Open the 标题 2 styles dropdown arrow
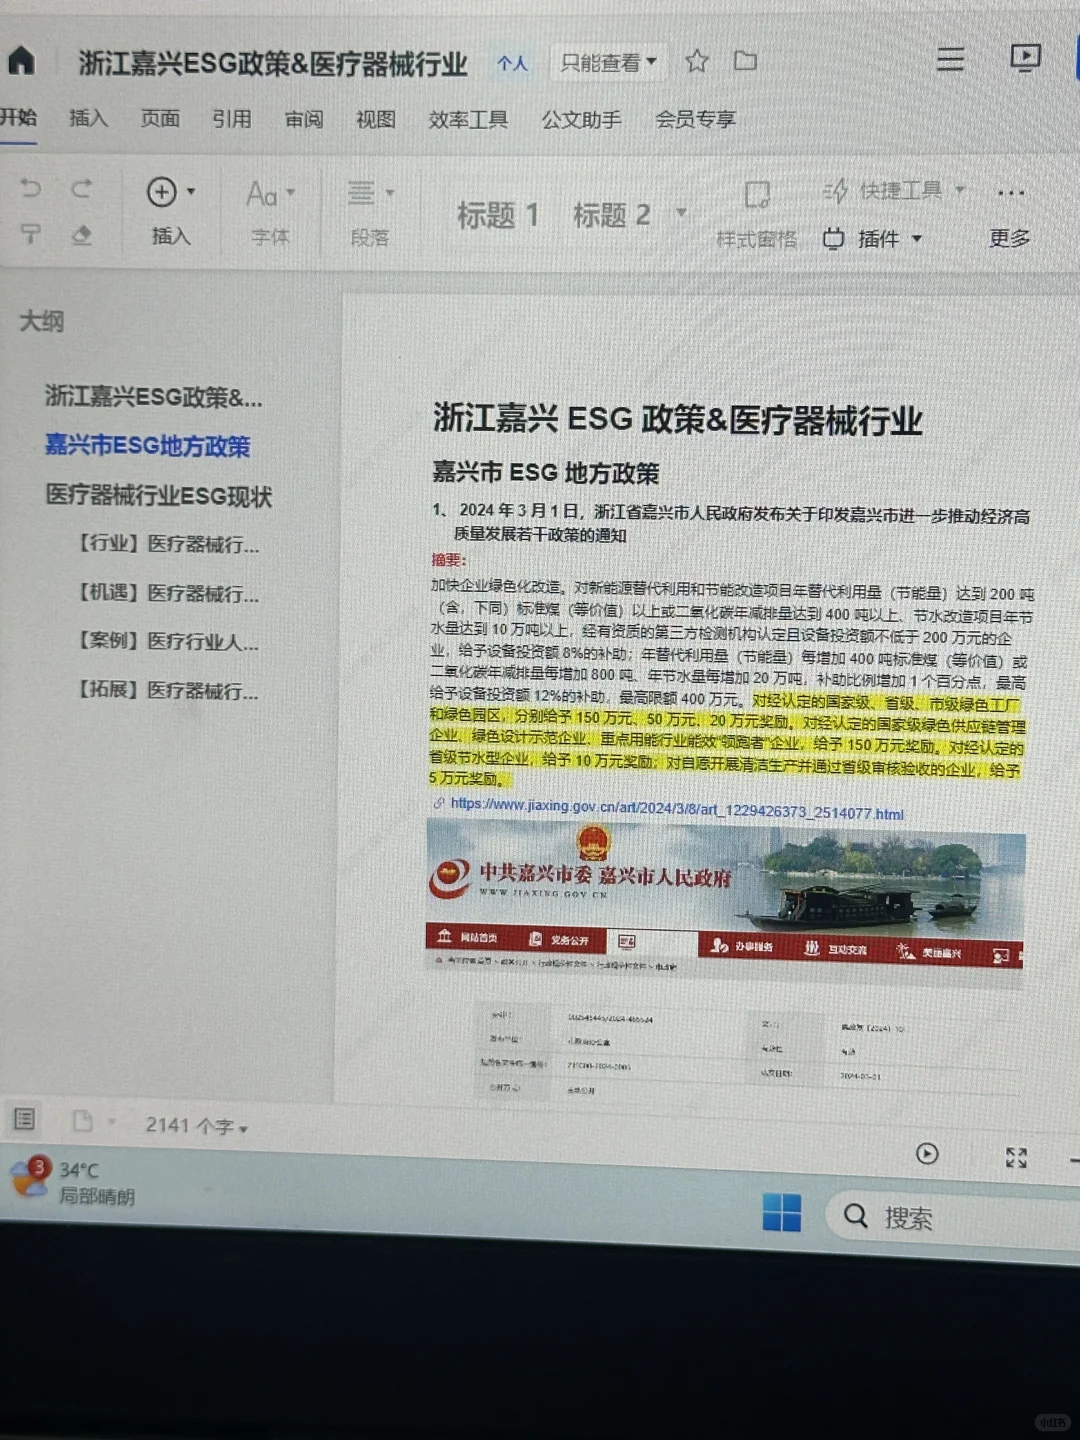 (682, 213)
